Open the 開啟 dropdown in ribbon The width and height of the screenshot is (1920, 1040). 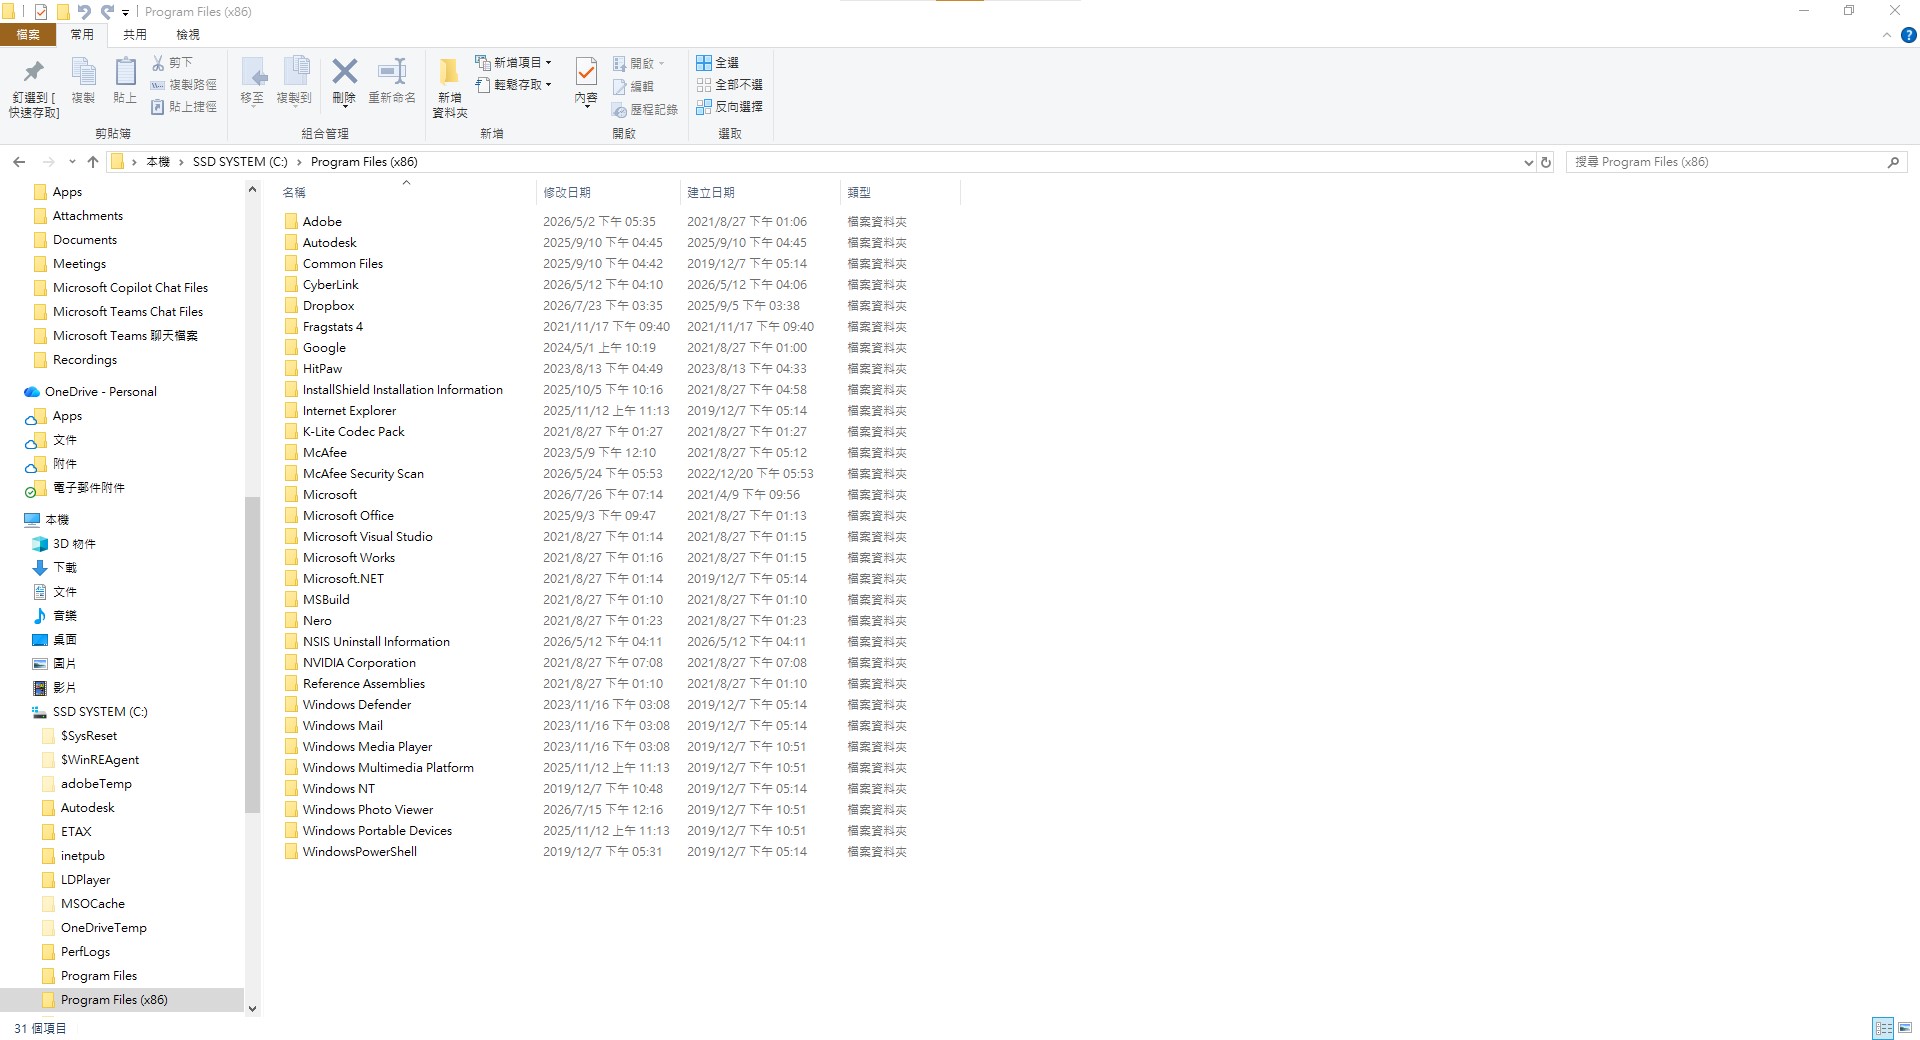(x=639, y=63)
